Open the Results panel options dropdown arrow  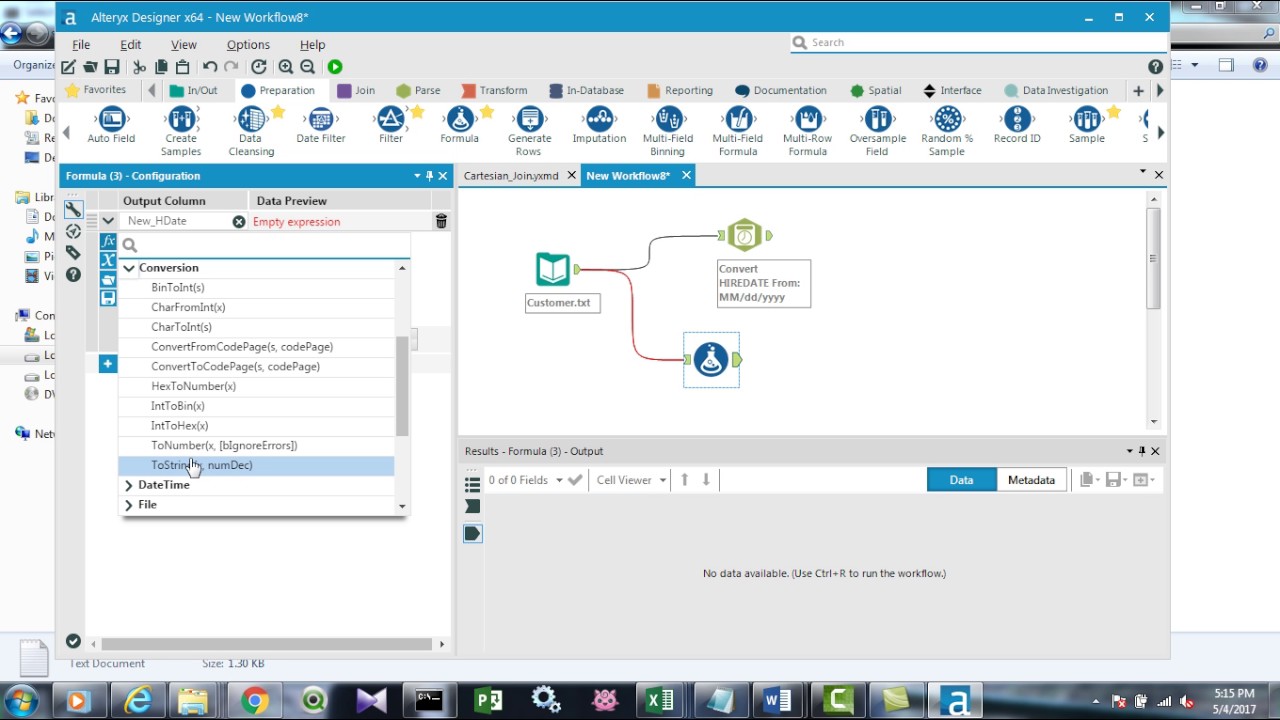(x=1130, y=451)
